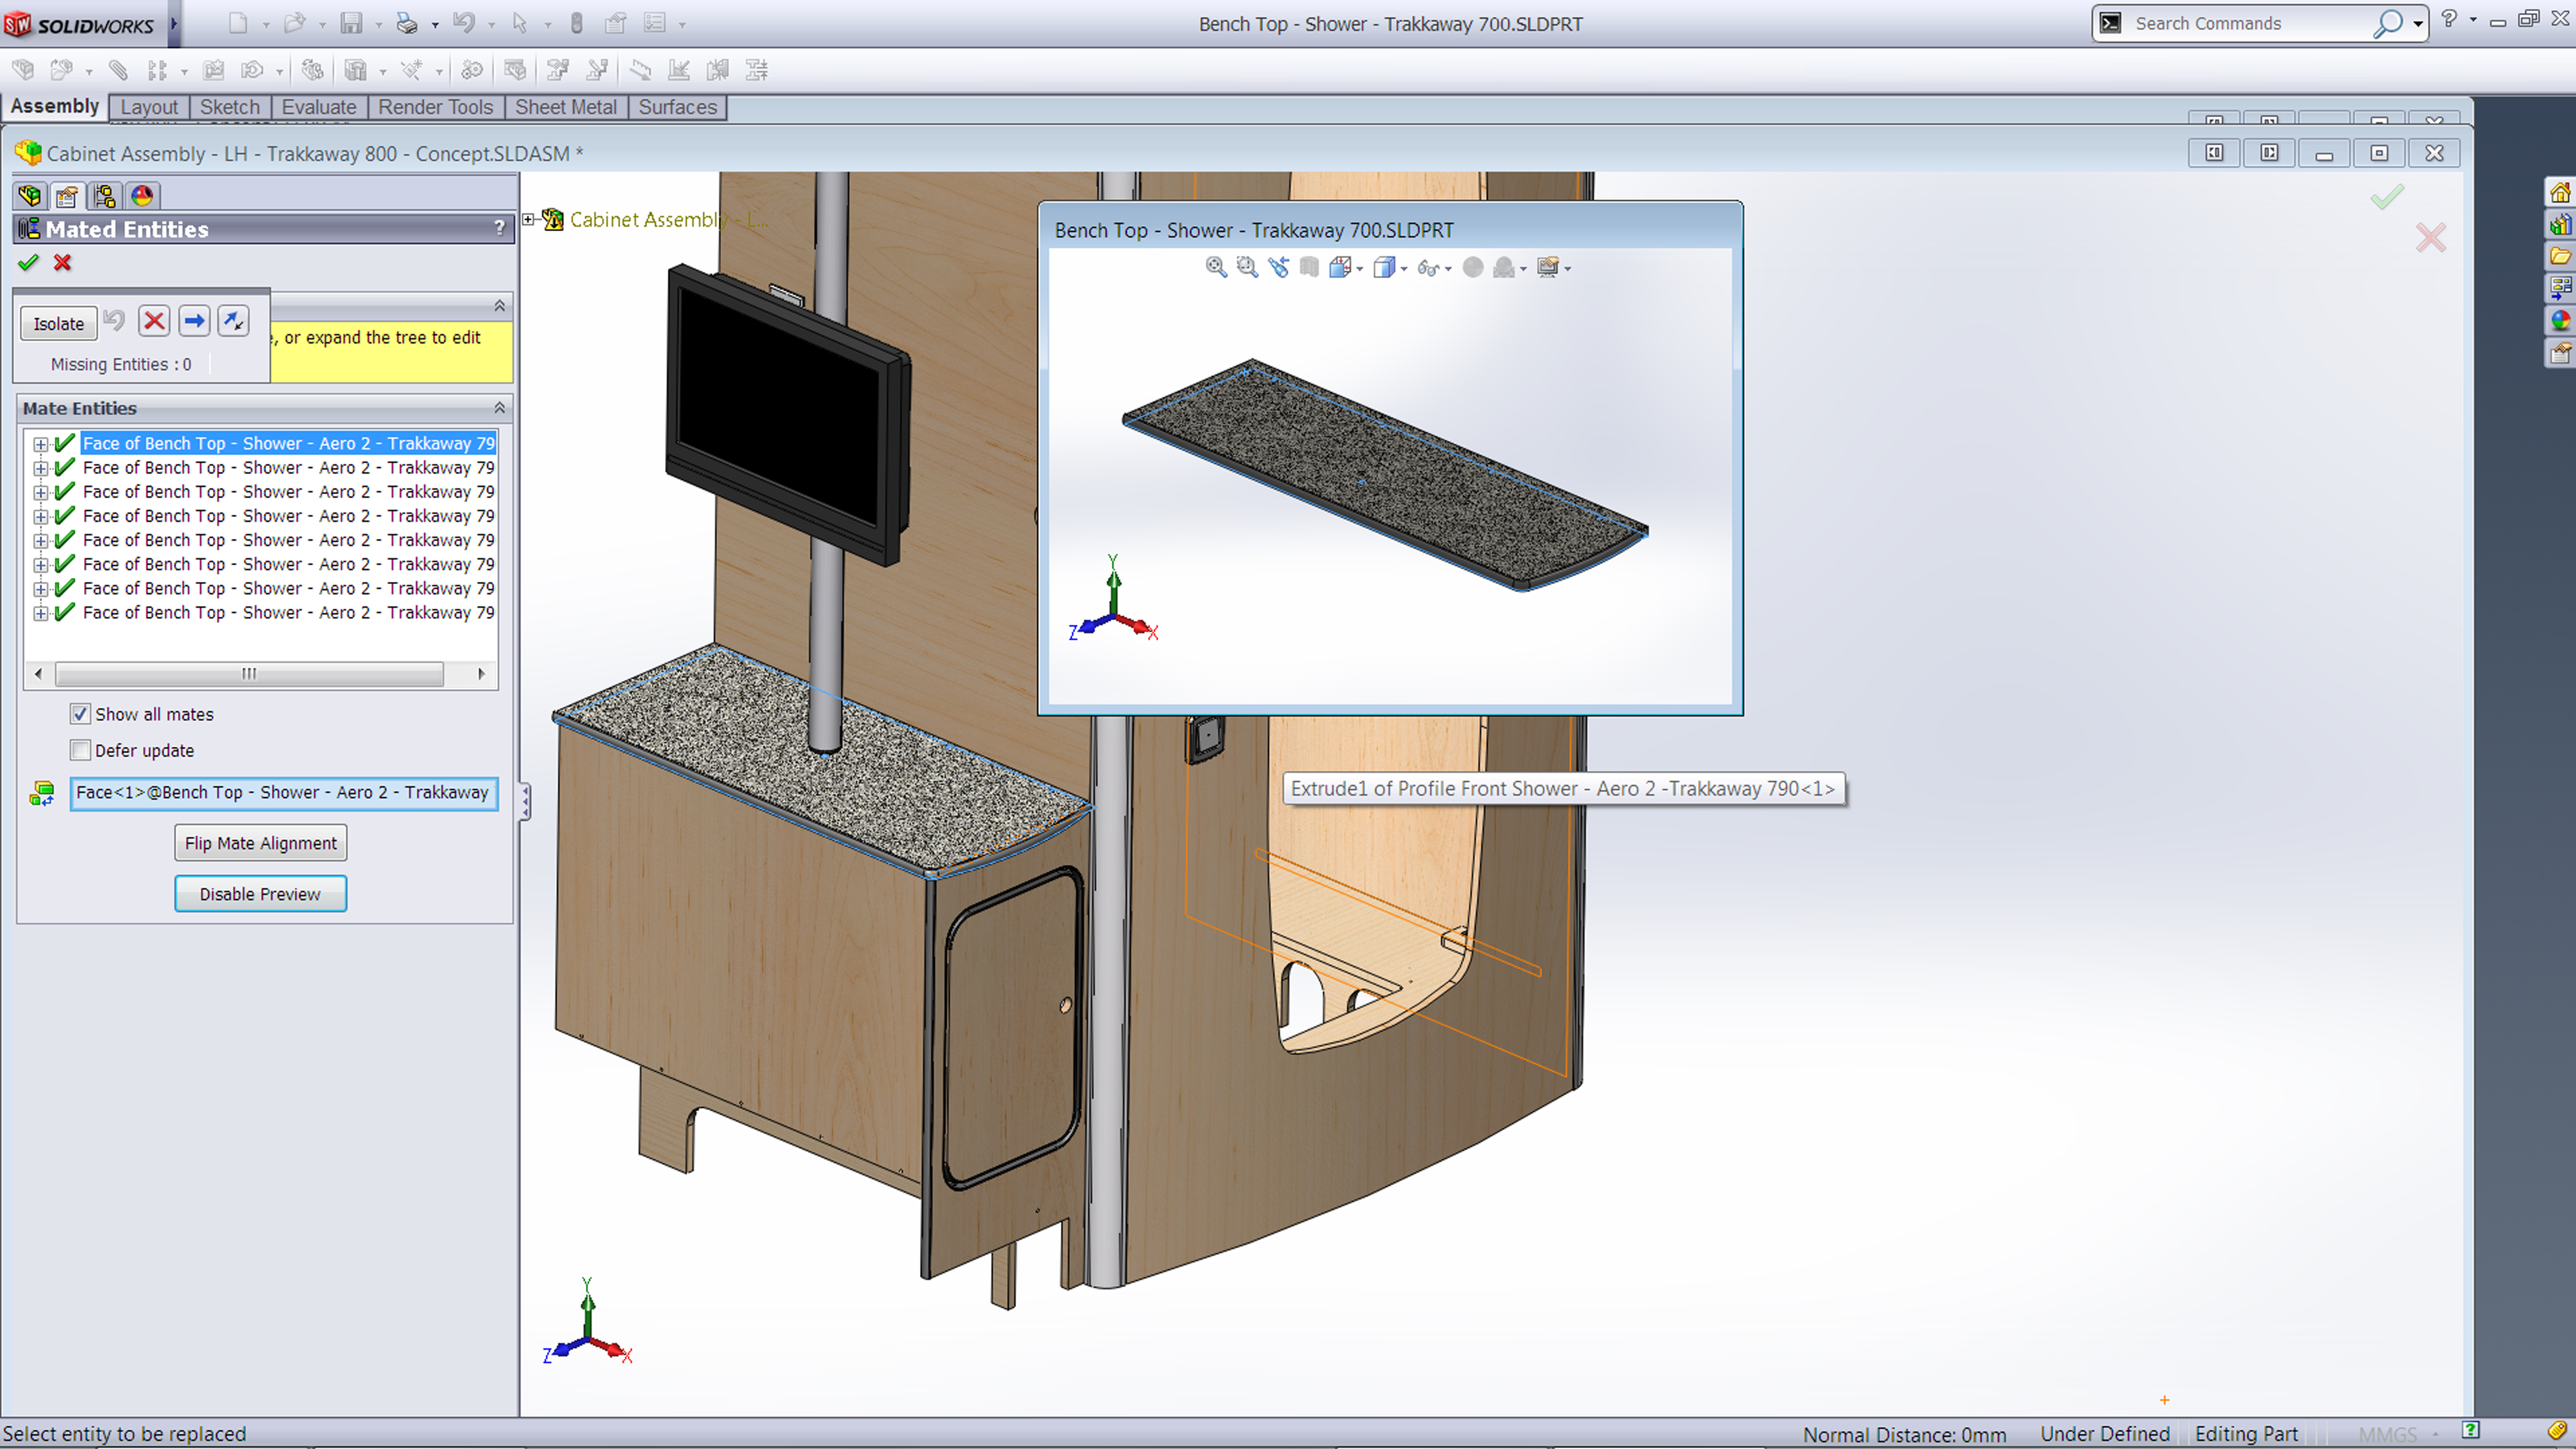
Task: Open the Evaluate tab
Action: [318, 107]
